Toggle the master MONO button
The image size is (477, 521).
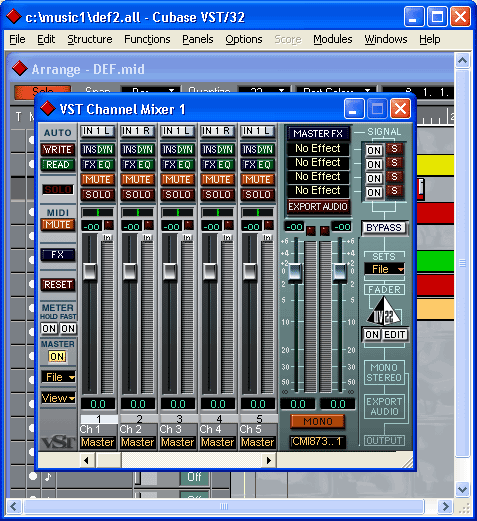pos(317,421)
